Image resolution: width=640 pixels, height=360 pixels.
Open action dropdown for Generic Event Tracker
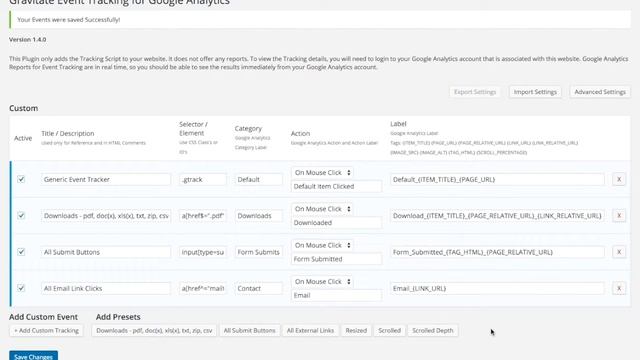coord(322,173)
